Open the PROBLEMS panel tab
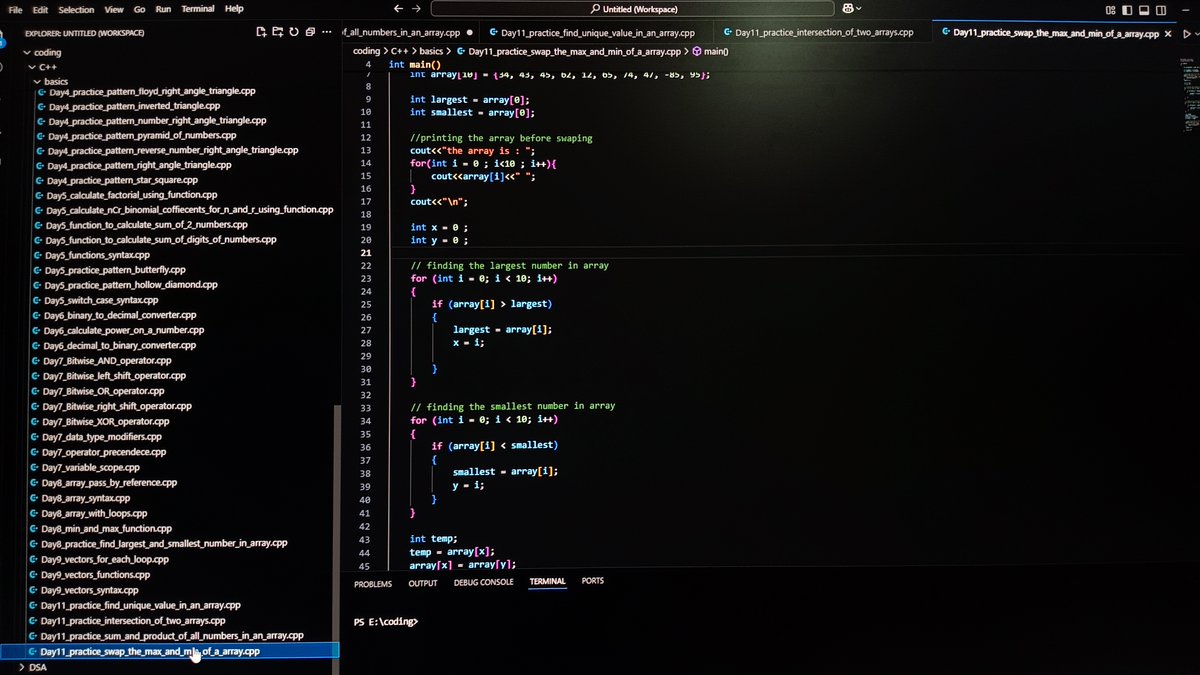Screen dimensions: 1200x675 (x=373, y=582)
